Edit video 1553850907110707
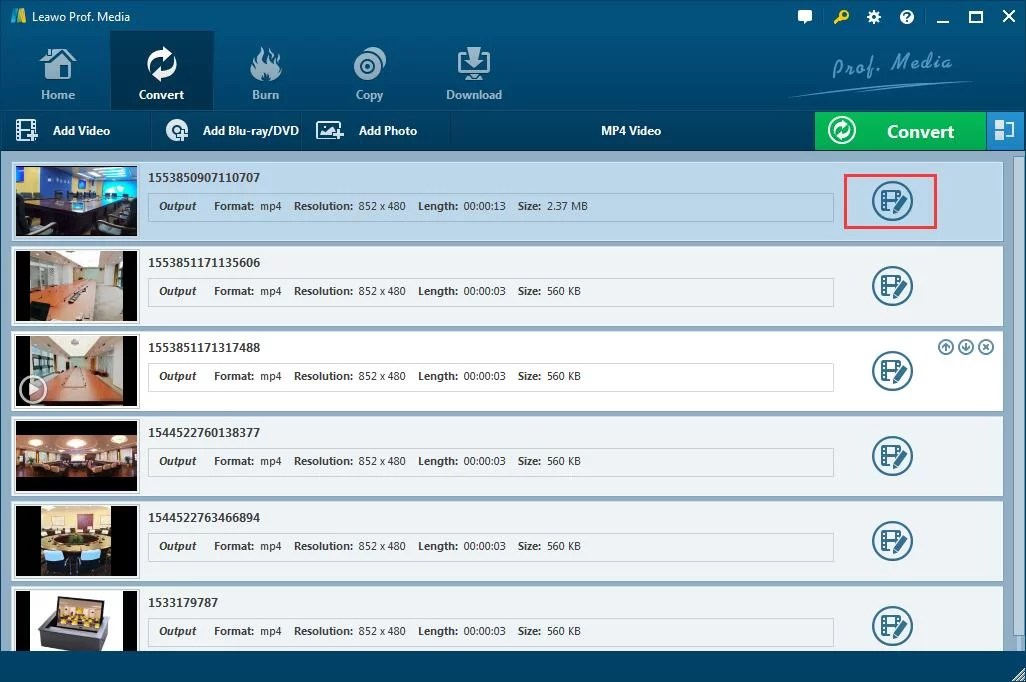 [x=892, y=201]
